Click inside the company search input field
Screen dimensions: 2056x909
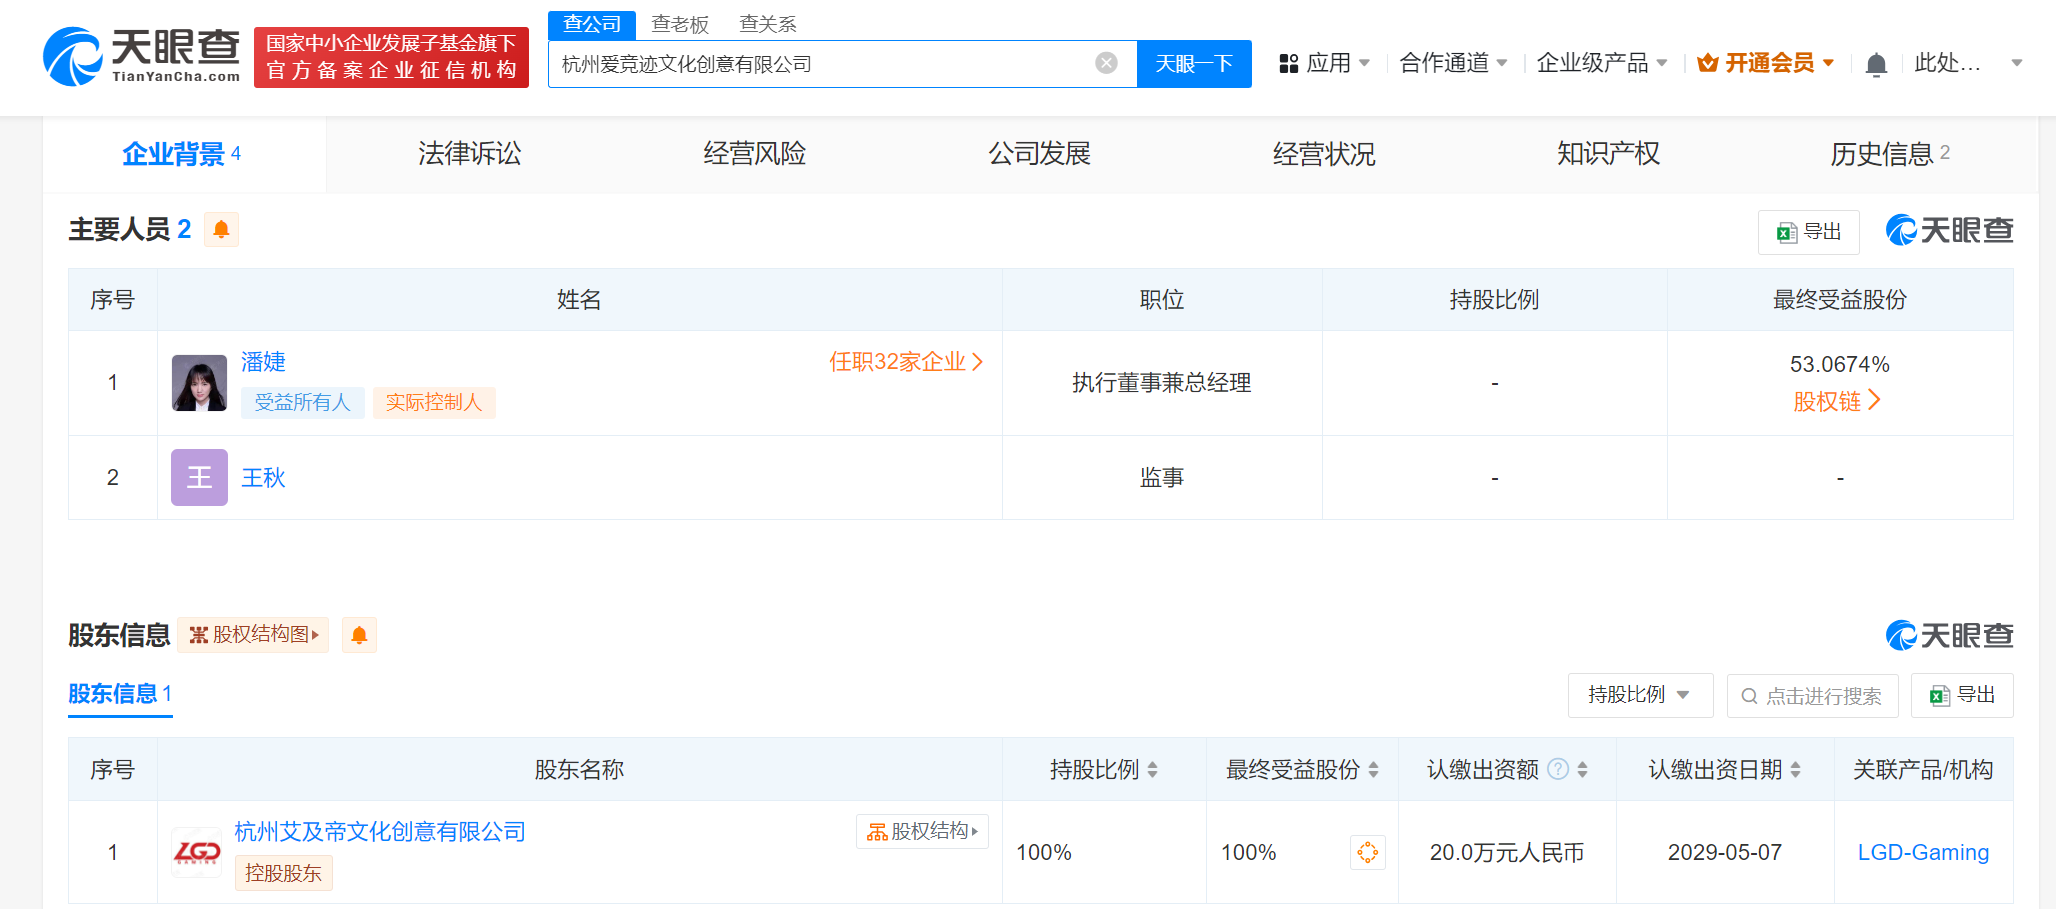[x=800, y=63]
